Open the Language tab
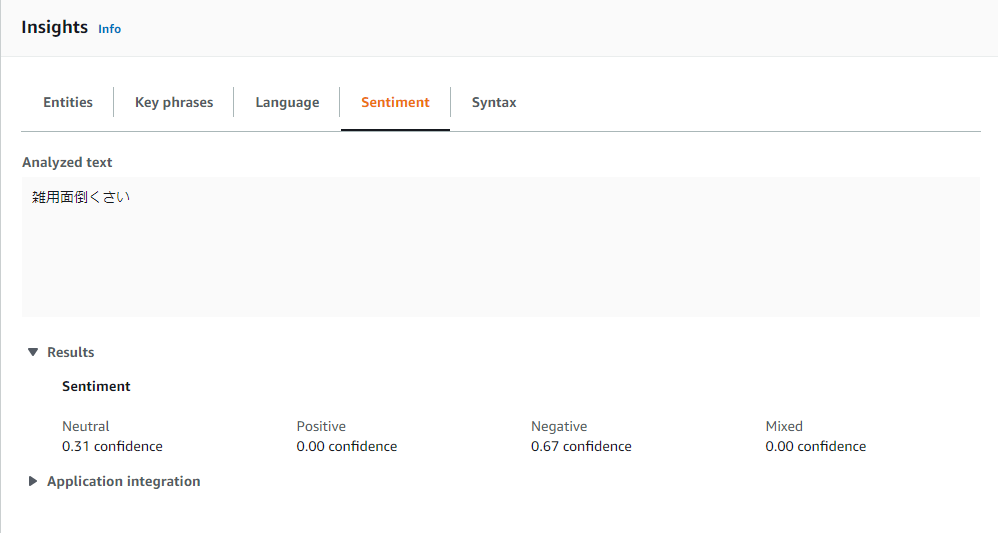This screenshot has height=533, width=998. [287, 102]
